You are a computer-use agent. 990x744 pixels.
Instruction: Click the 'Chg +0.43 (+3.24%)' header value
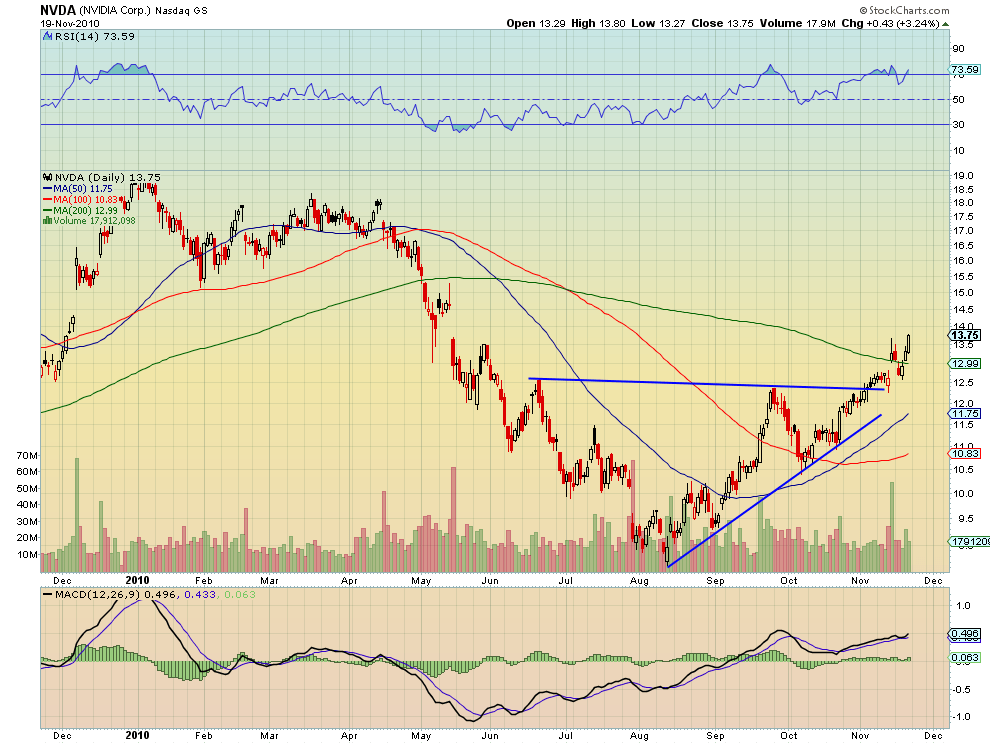point(890,23)
